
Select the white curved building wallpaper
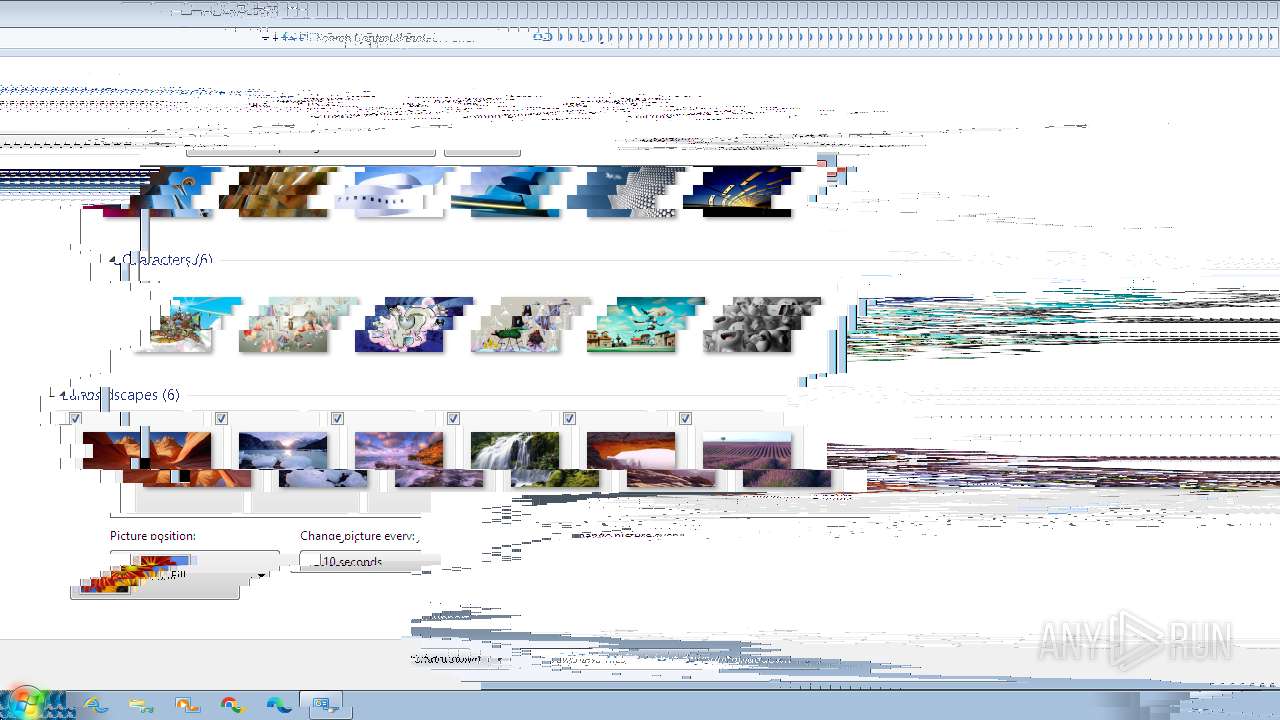(393, 191)
